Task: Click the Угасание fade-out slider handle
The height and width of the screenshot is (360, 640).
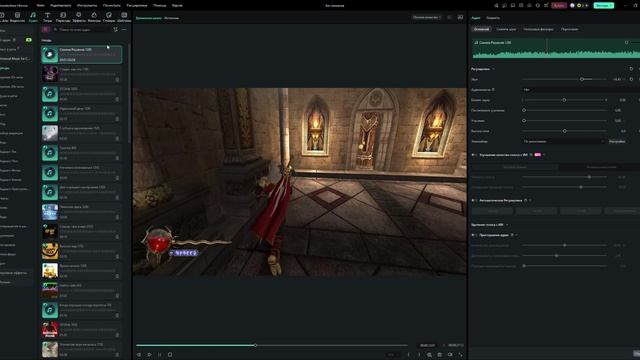Action: (524, 121)
